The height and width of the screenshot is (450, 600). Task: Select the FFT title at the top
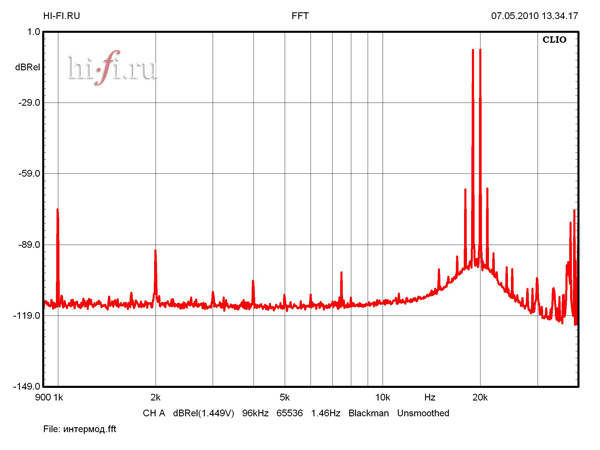pos(300,16)
